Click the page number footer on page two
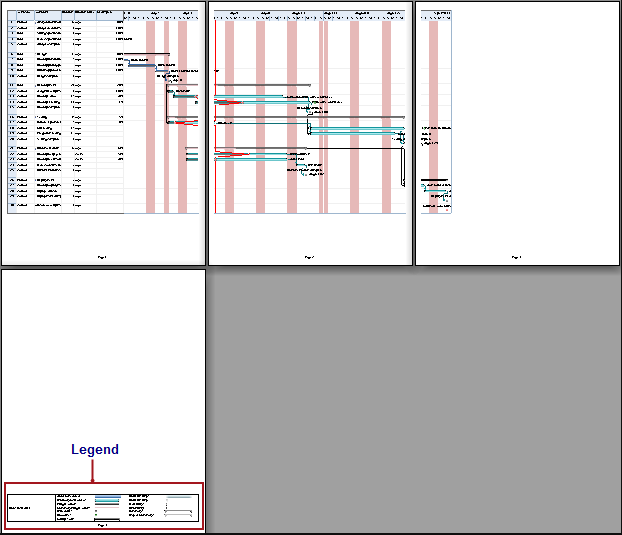Screen dimensions: 622x535 point(310,257)
